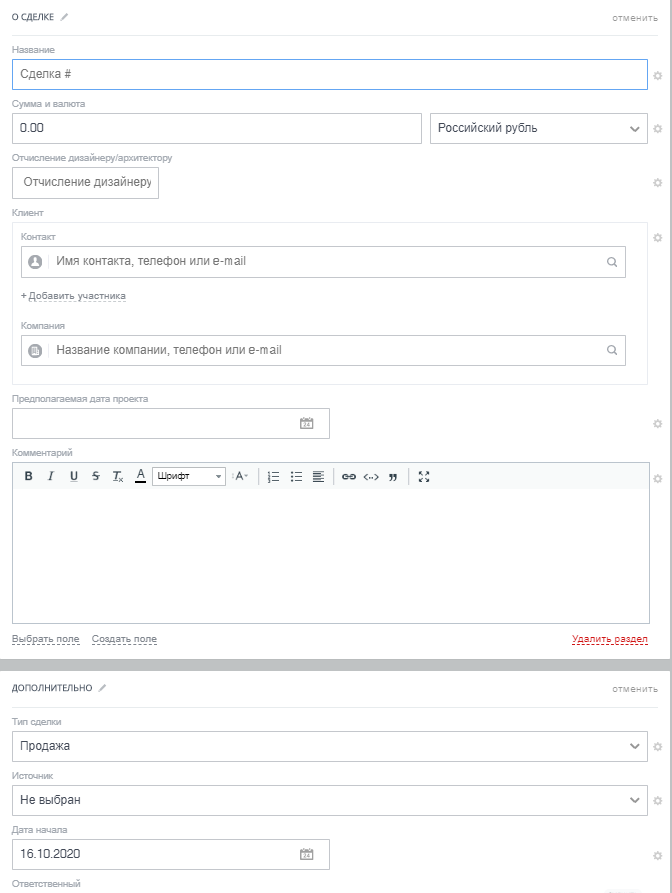
Task: Insert a bulleted list
Action: [296, 477]
